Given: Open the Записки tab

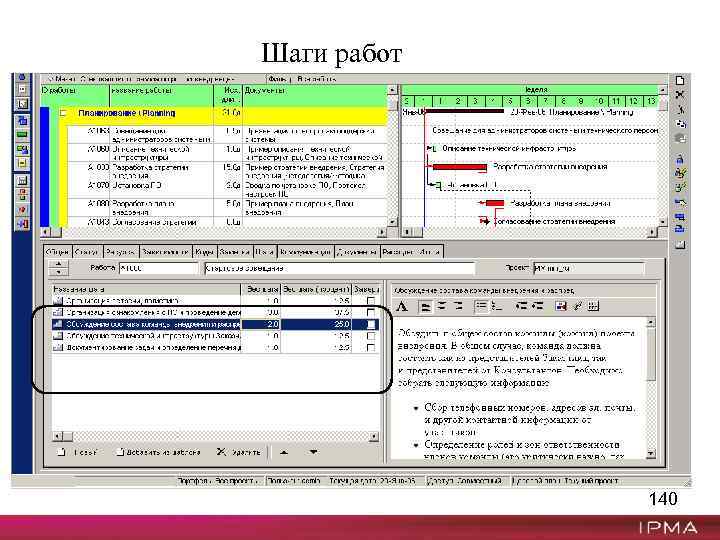Looking at the screenshot, I should coord(234,252).
